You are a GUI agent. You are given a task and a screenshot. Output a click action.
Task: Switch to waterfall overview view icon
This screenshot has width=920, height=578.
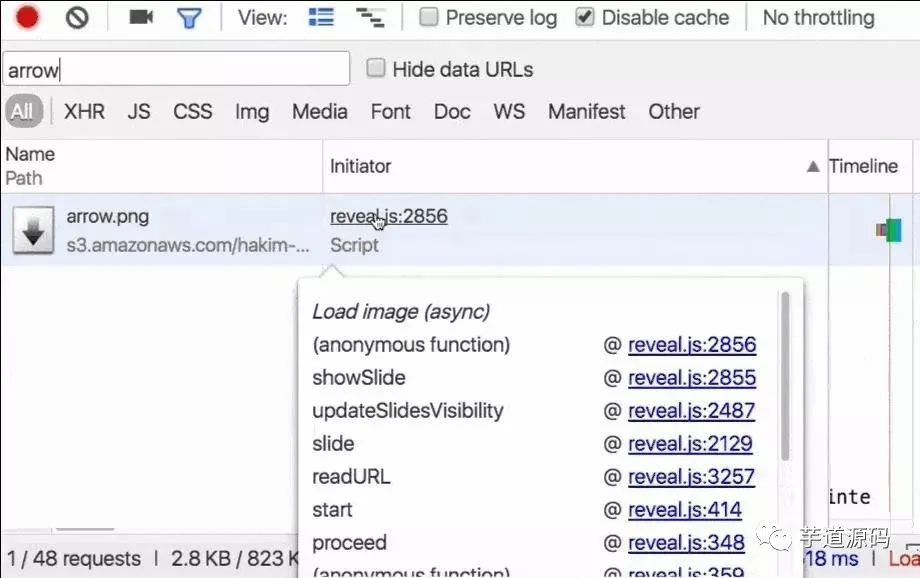tap(370, 18)
